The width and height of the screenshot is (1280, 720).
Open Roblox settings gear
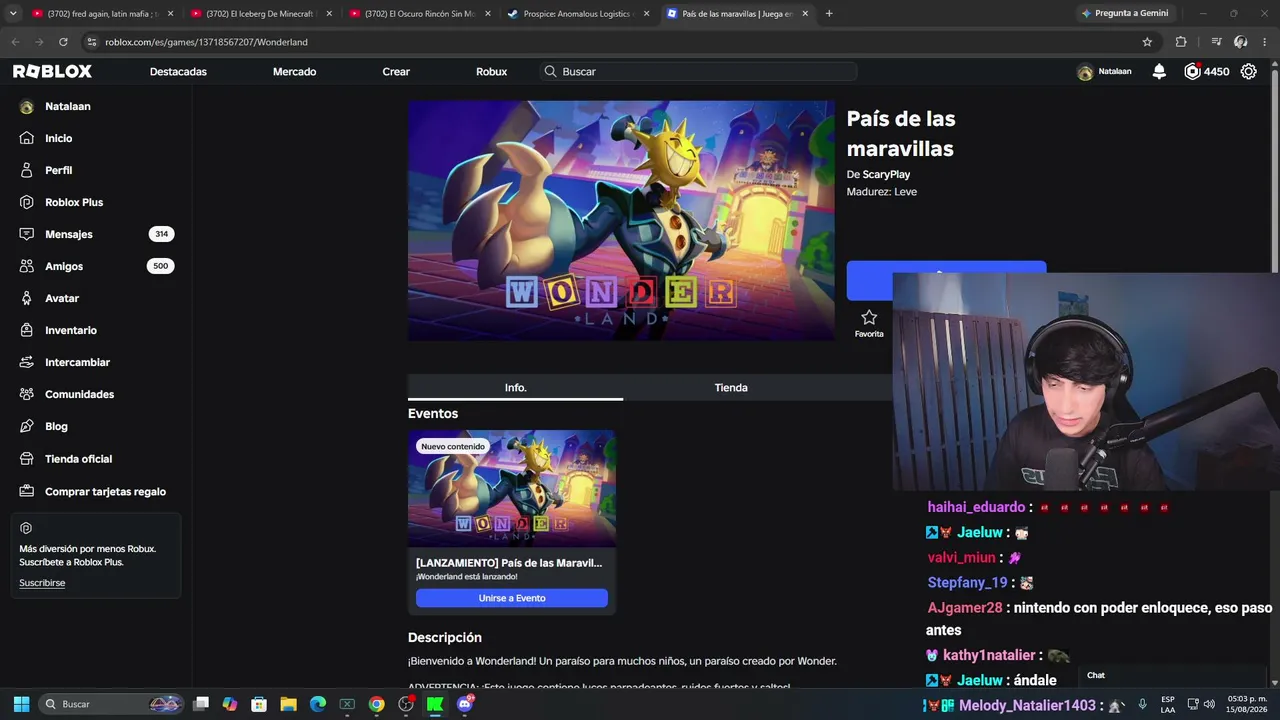[1248, 72]
